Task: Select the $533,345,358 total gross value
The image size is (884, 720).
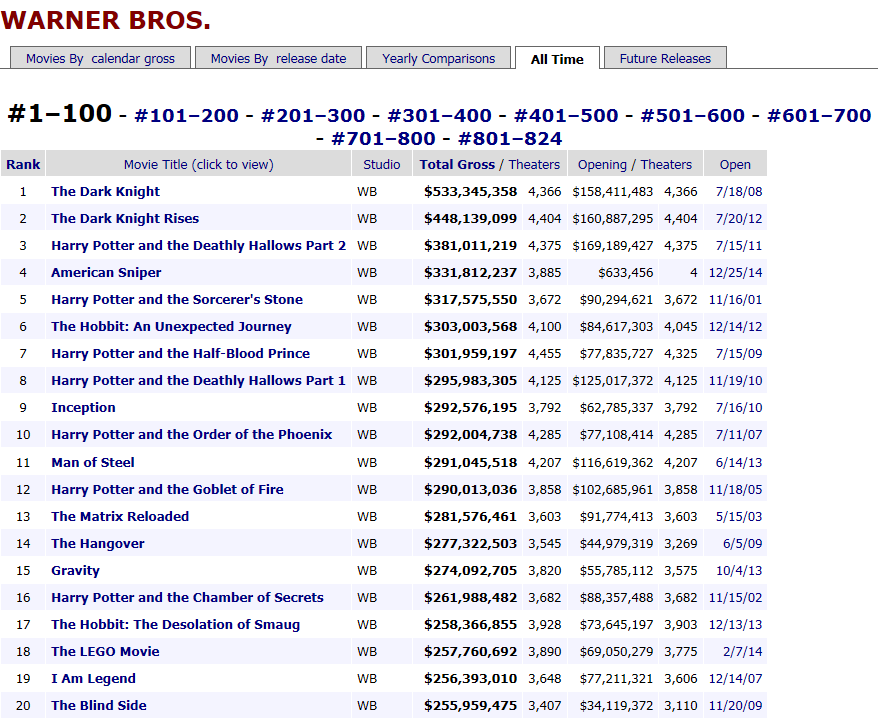Action: 470,192
